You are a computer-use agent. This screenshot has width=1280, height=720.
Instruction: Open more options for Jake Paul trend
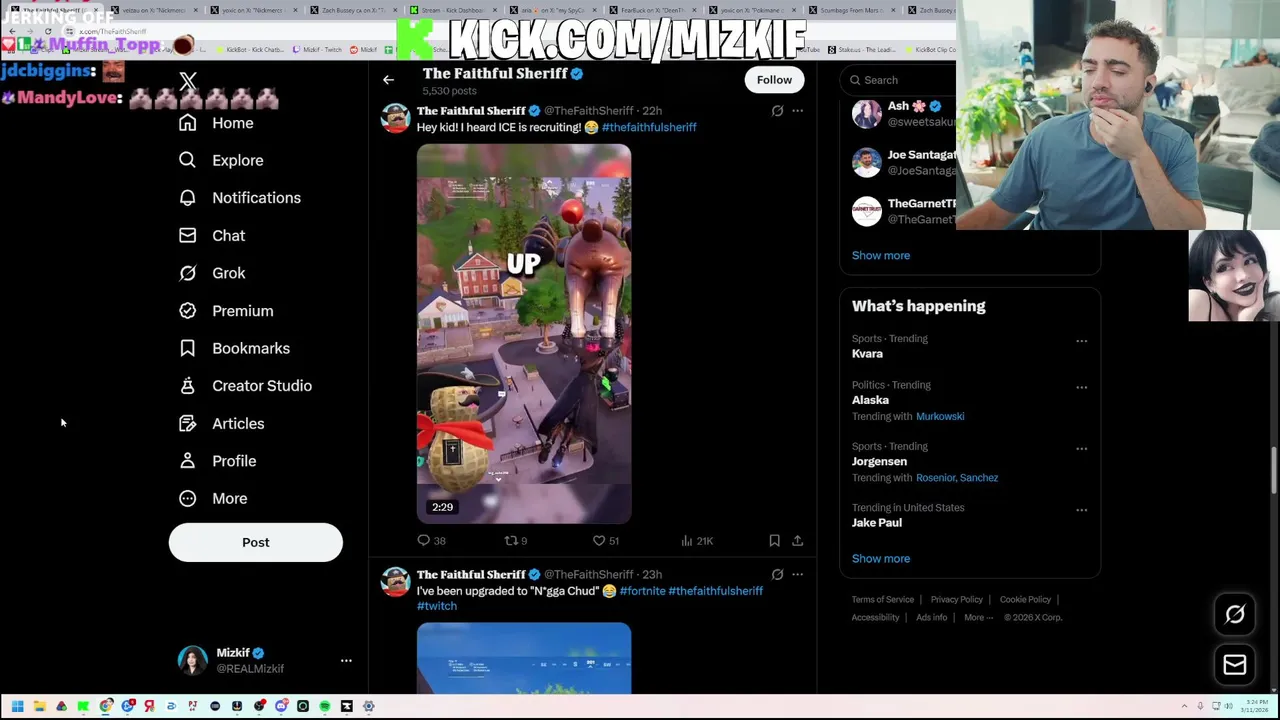tap(1081, 510)
